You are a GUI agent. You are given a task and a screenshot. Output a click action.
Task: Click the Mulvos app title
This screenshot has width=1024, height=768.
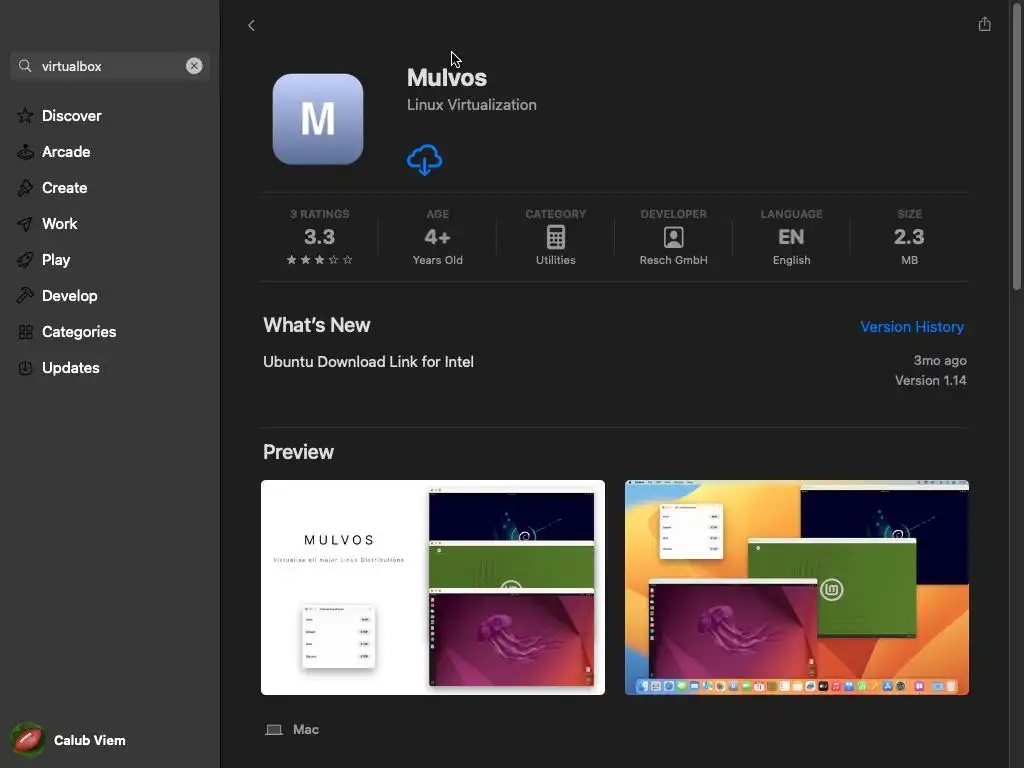click(x=447, y=78)
